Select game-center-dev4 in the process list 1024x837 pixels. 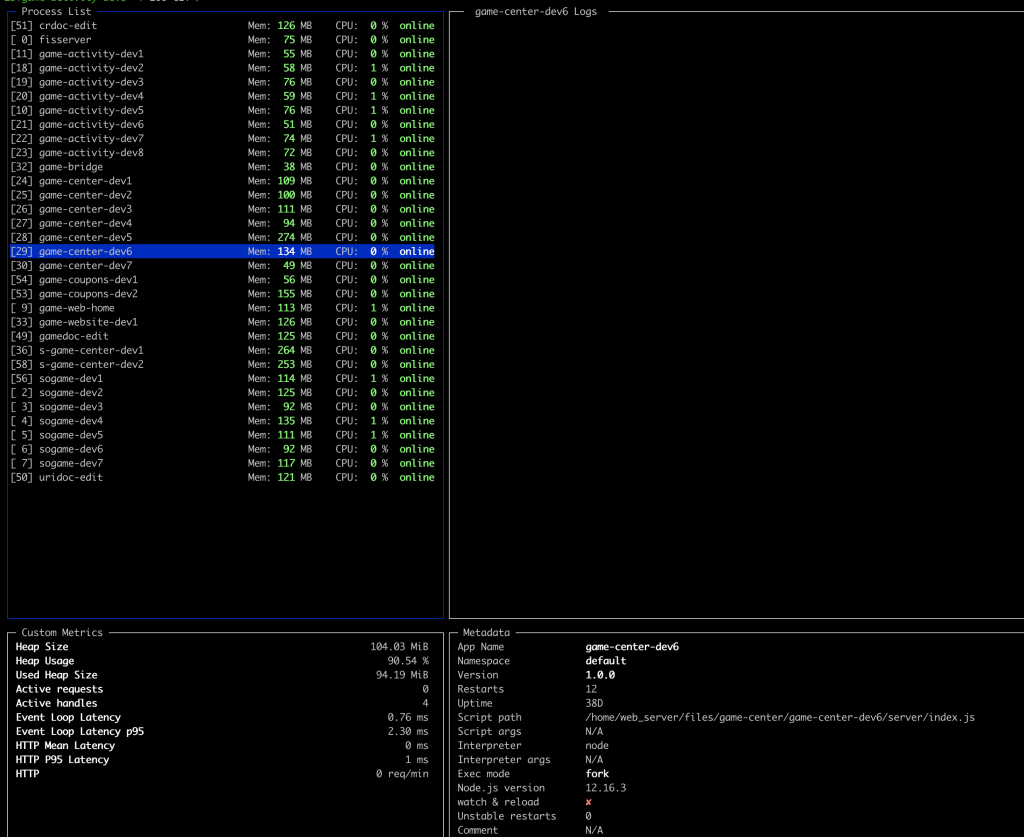[222, 223]
